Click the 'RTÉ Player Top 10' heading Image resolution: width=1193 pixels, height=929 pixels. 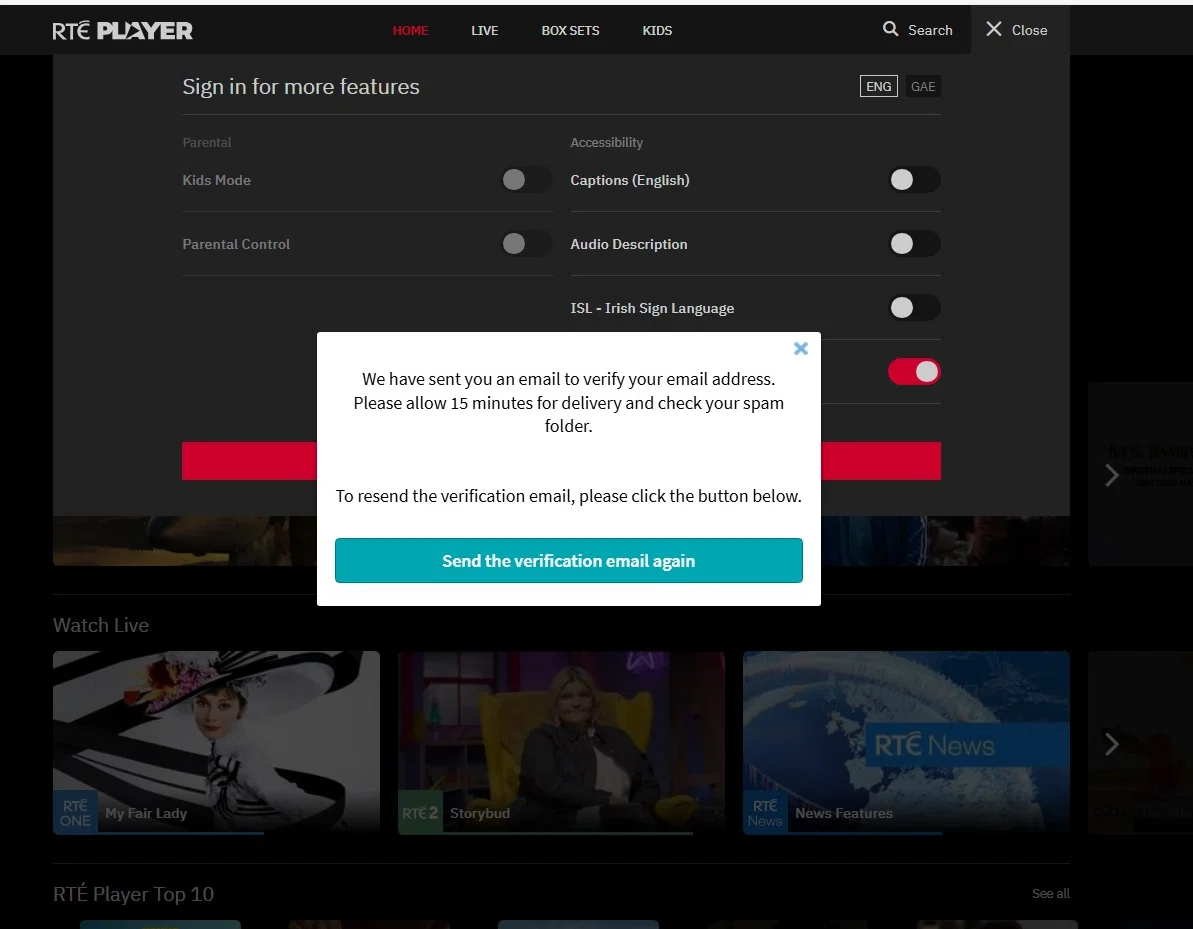133,893
